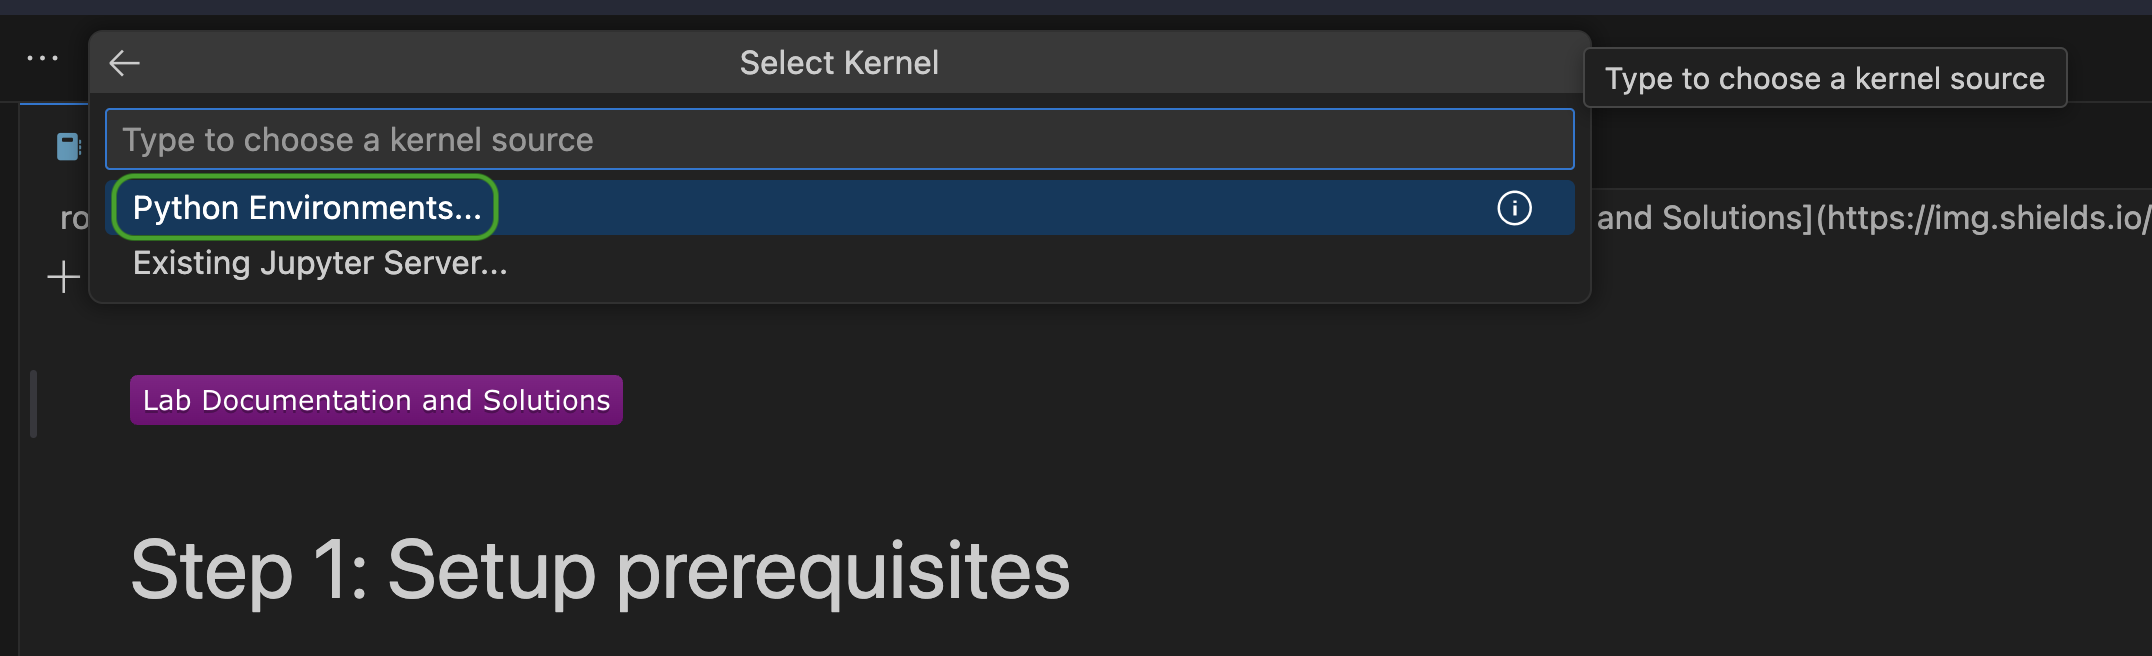Click the word 'prerequisites' in the heading
2152x656 pixels.
pos(842,571)
